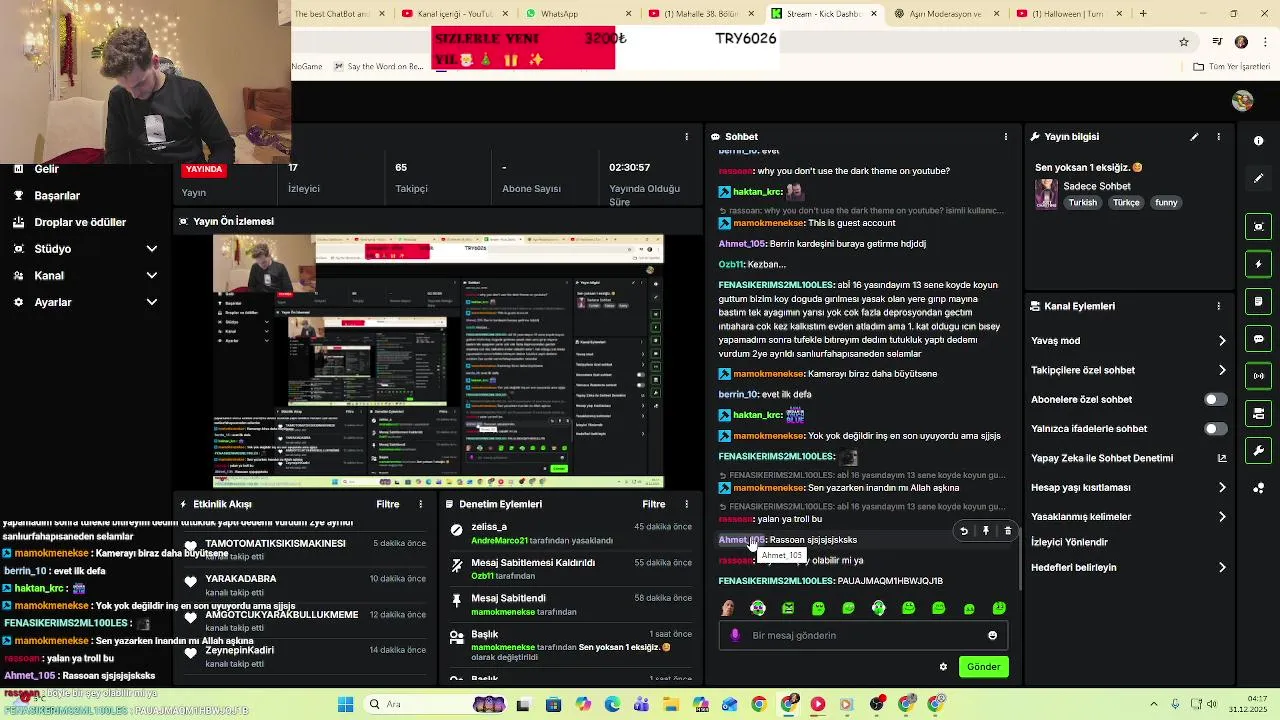The width and height of the screenshot is (1280, 720).
Task: Click İzleyici Yönlendir option
Action: (1069, 542)
